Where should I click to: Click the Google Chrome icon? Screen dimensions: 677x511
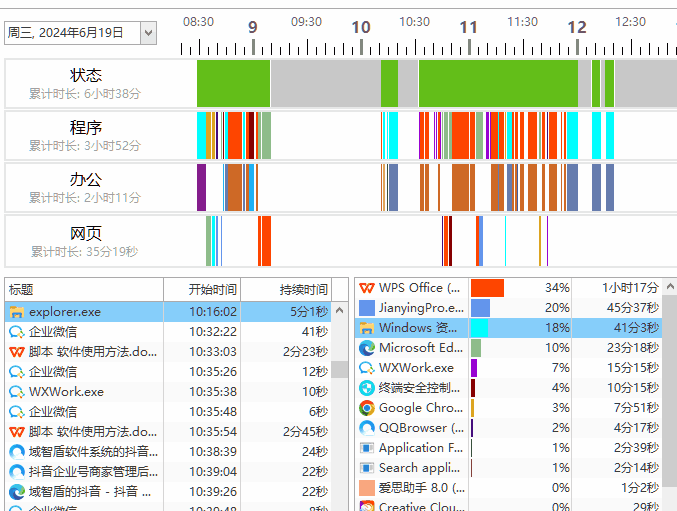[x=367, y=408]
